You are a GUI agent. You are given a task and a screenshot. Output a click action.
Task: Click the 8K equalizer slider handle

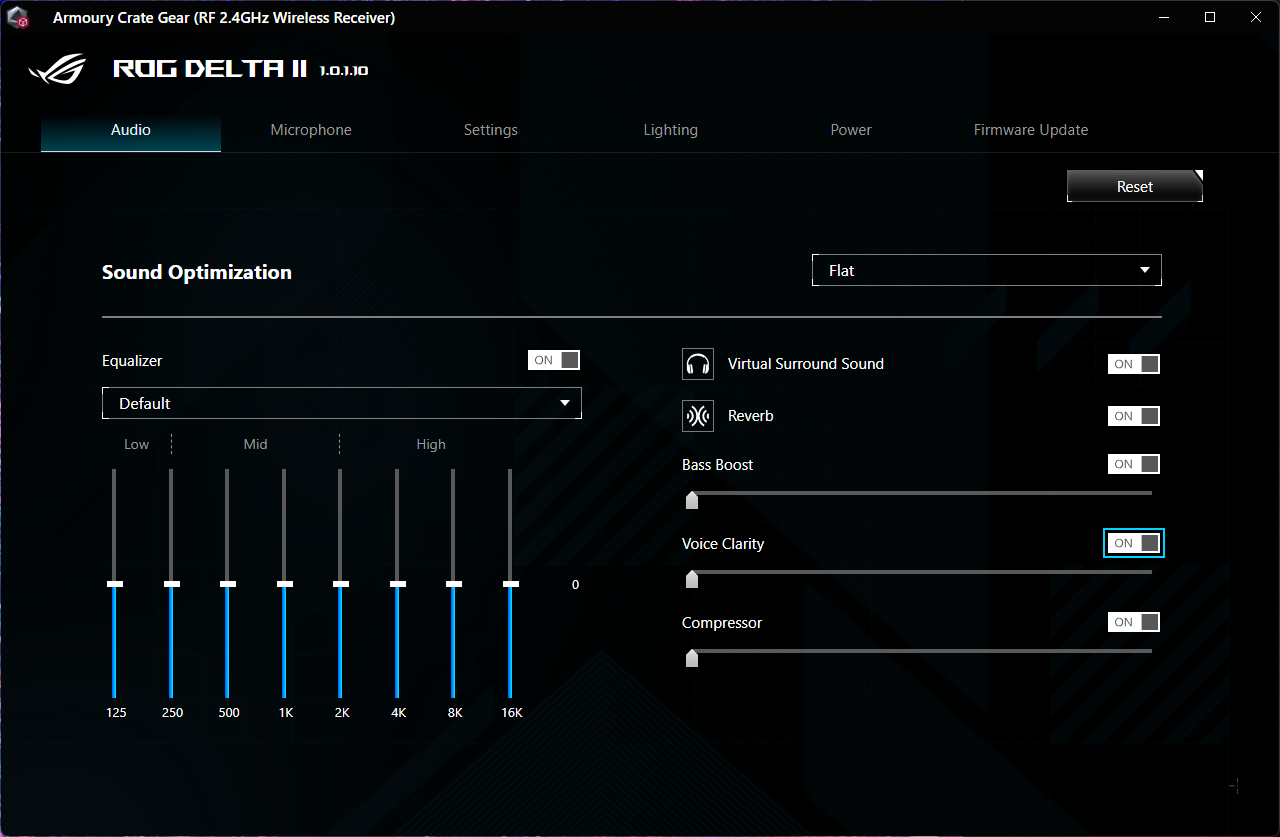click(454, 583)
